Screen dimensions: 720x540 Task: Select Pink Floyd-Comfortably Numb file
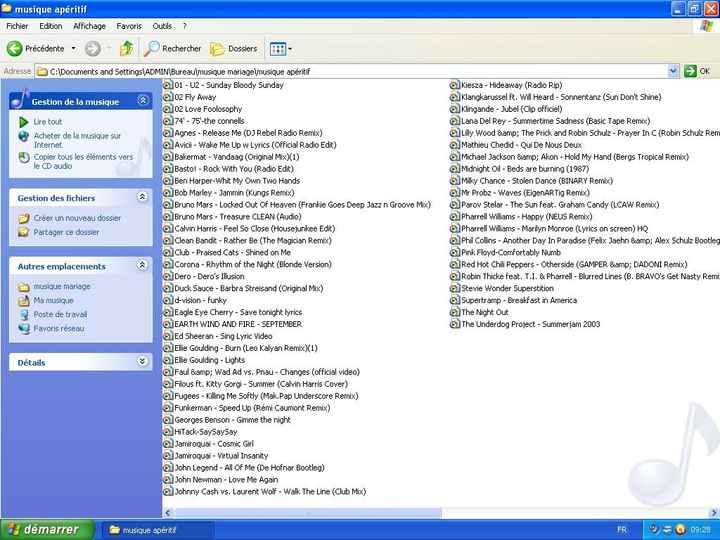pos(511,253)
